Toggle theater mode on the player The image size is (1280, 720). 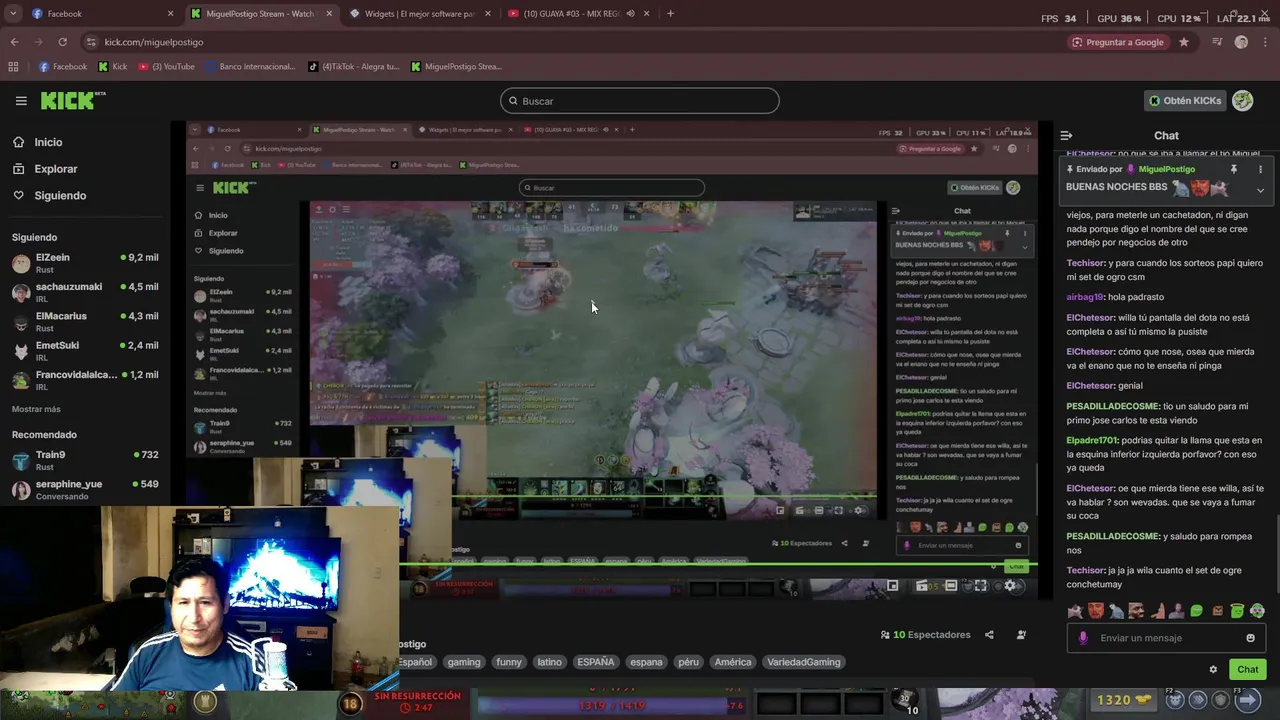[951, 586]
